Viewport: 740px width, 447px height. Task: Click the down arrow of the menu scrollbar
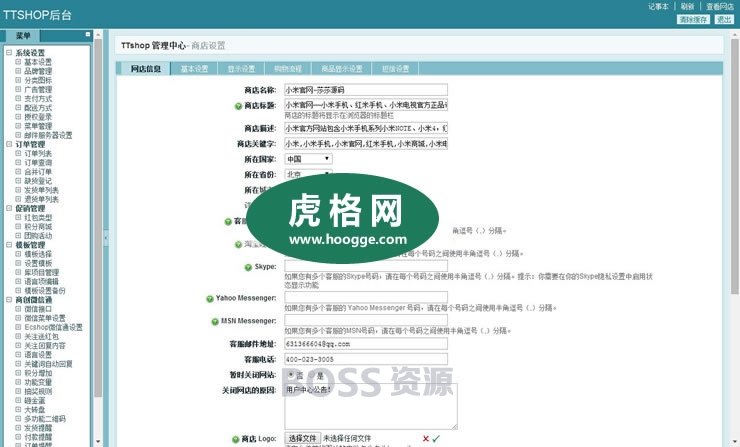[x=98, y=442]
